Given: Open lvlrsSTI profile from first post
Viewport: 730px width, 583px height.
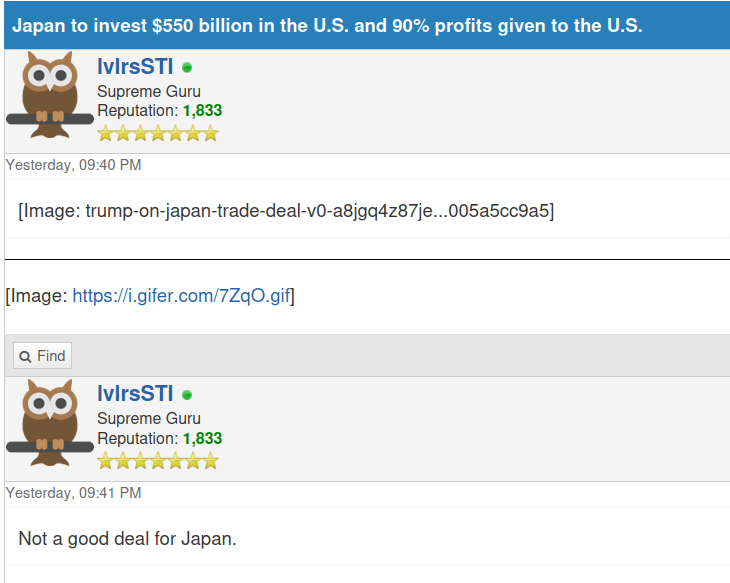Looking at the screenshot, I should (135, 67).
